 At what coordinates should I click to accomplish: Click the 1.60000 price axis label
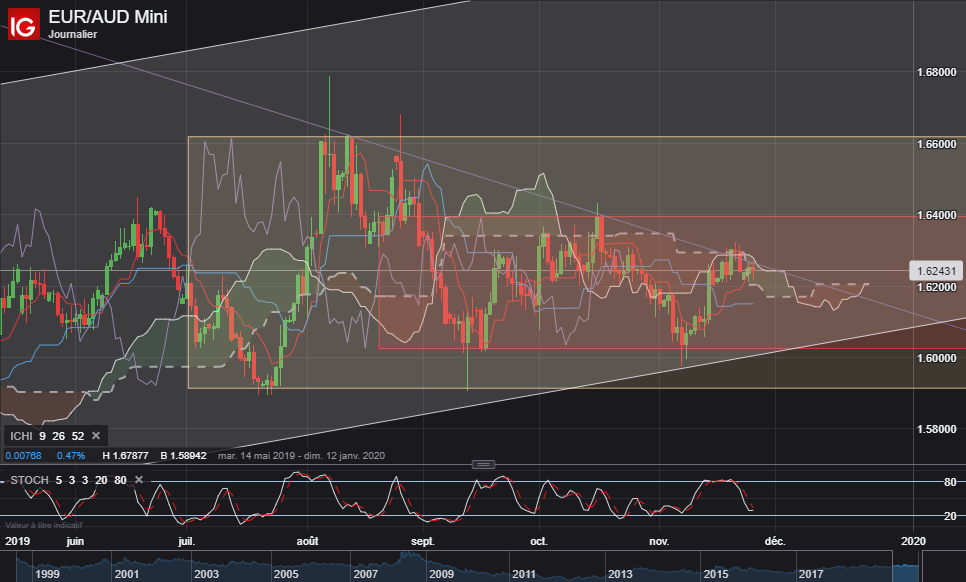pyautogui.click(x=936, y=358)
